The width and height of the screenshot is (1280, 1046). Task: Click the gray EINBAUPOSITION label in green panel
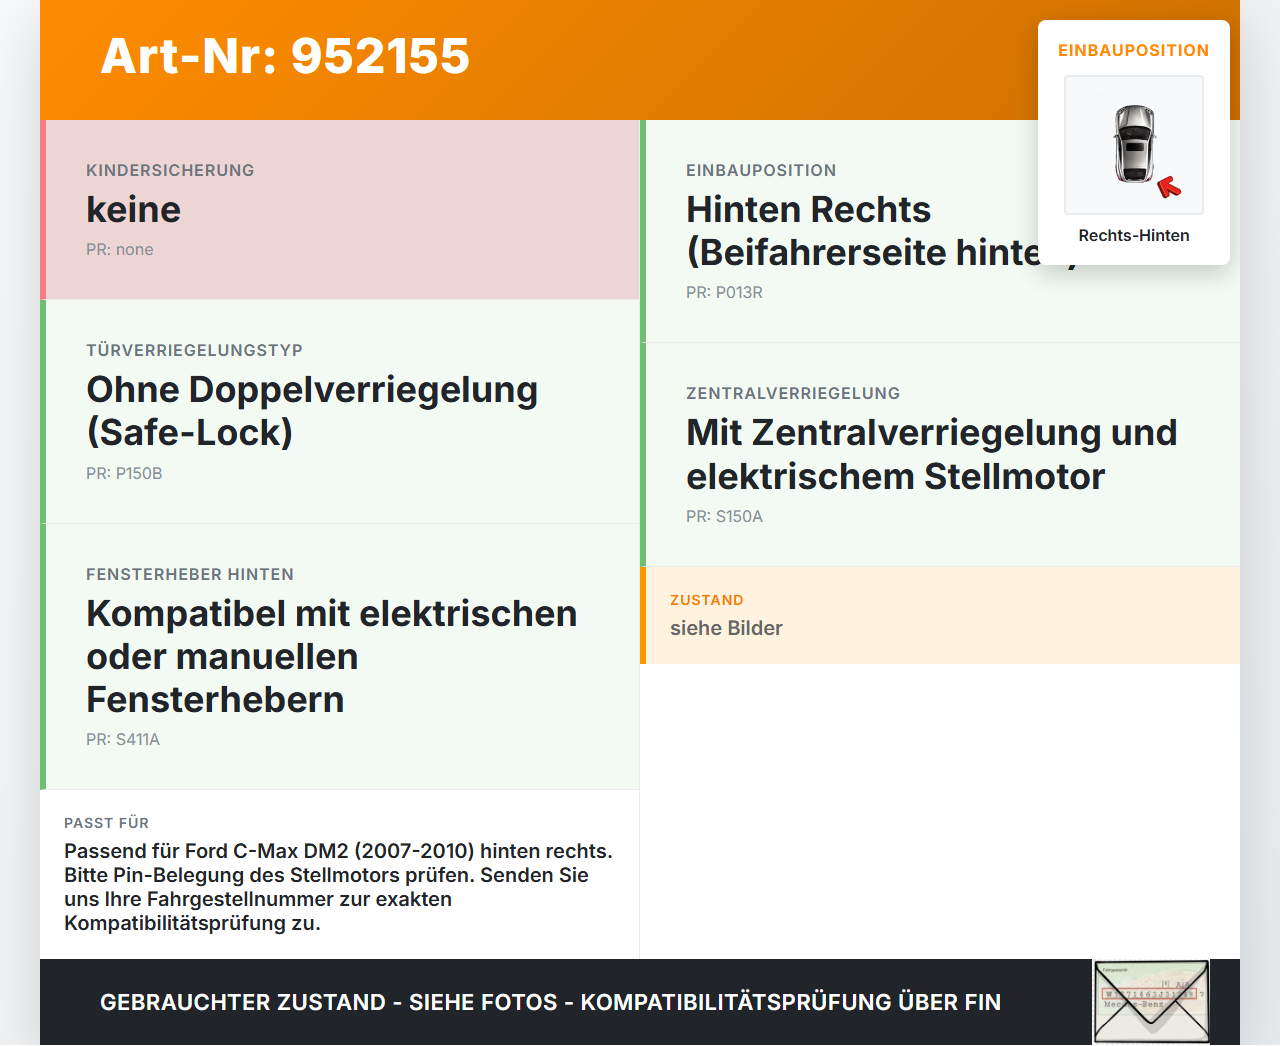click(x=761, y=170)
